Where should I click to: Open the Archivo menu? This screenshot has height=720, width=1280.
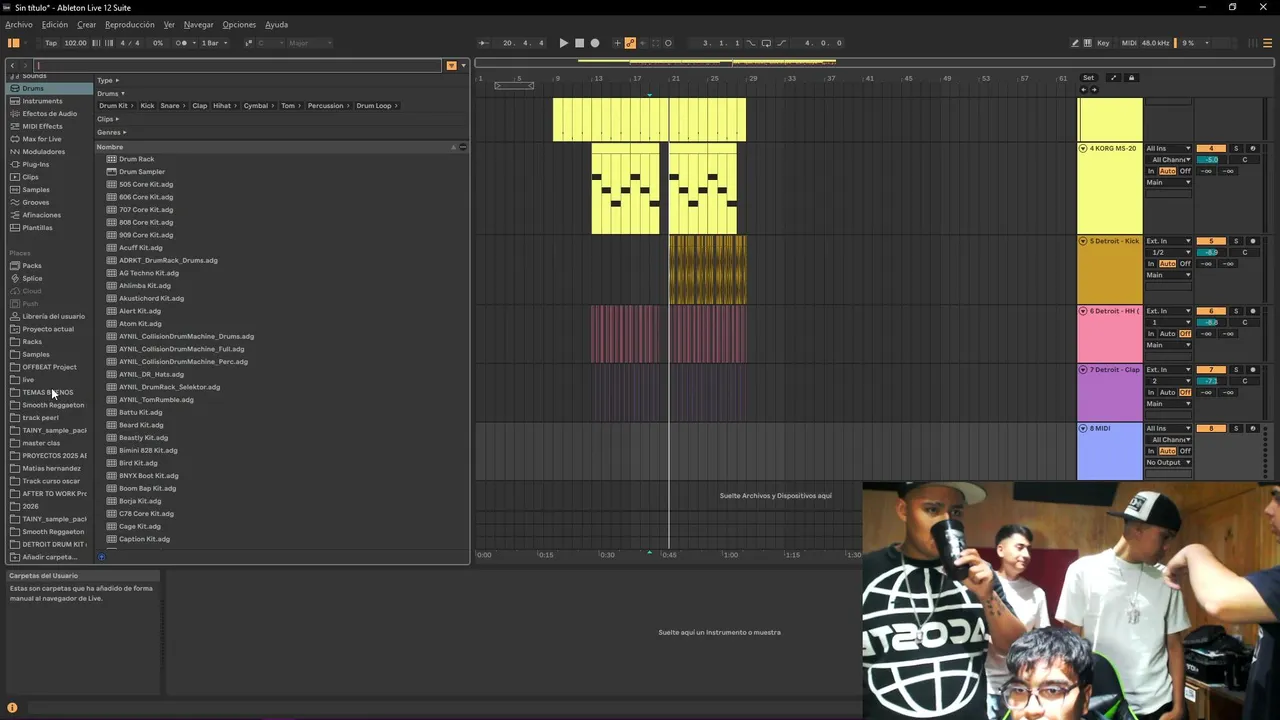tap(19, 25)
